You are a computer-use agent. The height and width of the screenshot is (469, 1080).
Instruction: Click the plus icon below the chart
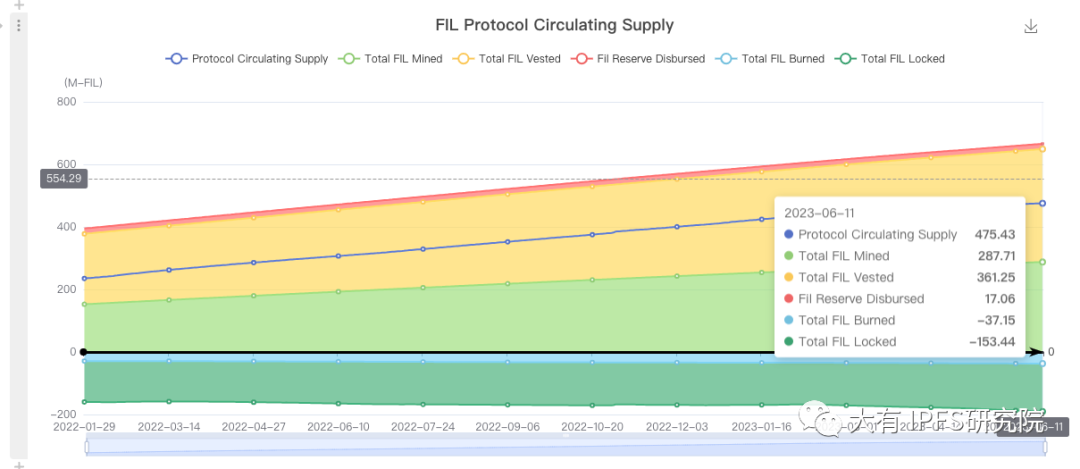point(18,464)
